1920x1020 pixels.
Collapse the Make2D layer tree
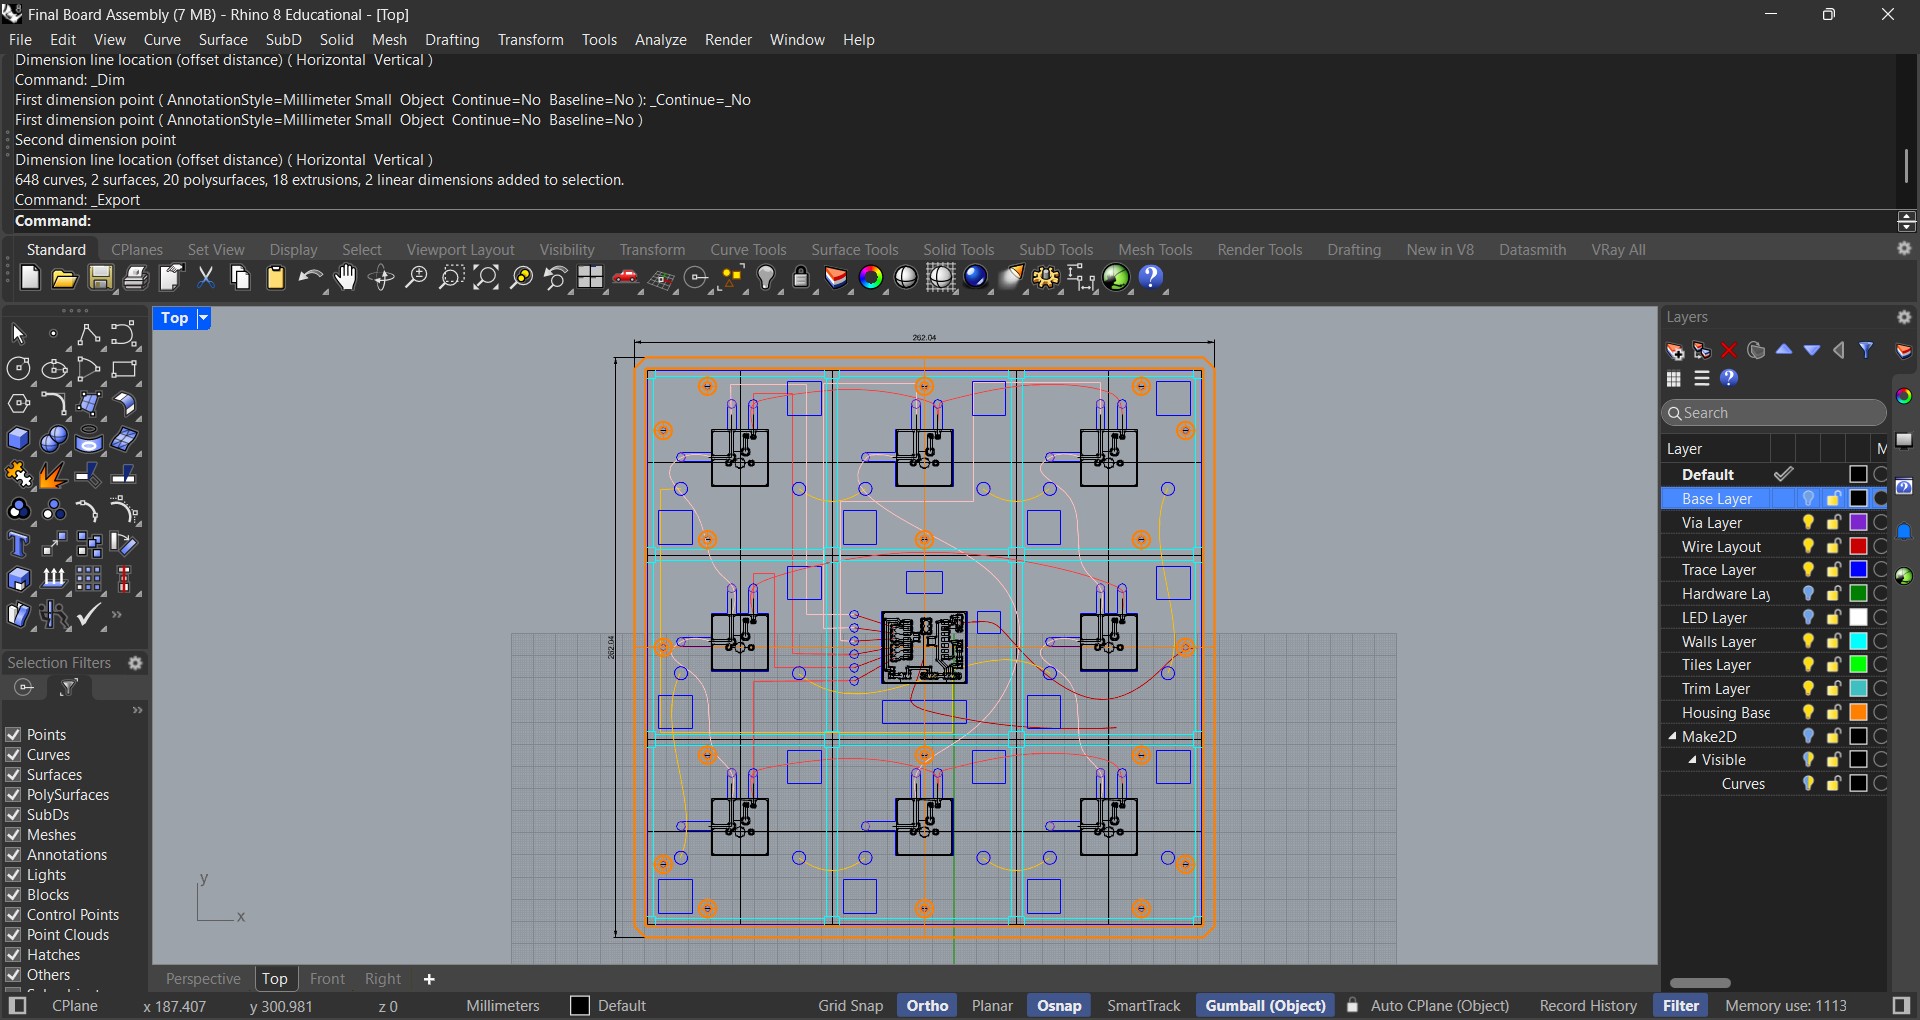[1672, 736]
